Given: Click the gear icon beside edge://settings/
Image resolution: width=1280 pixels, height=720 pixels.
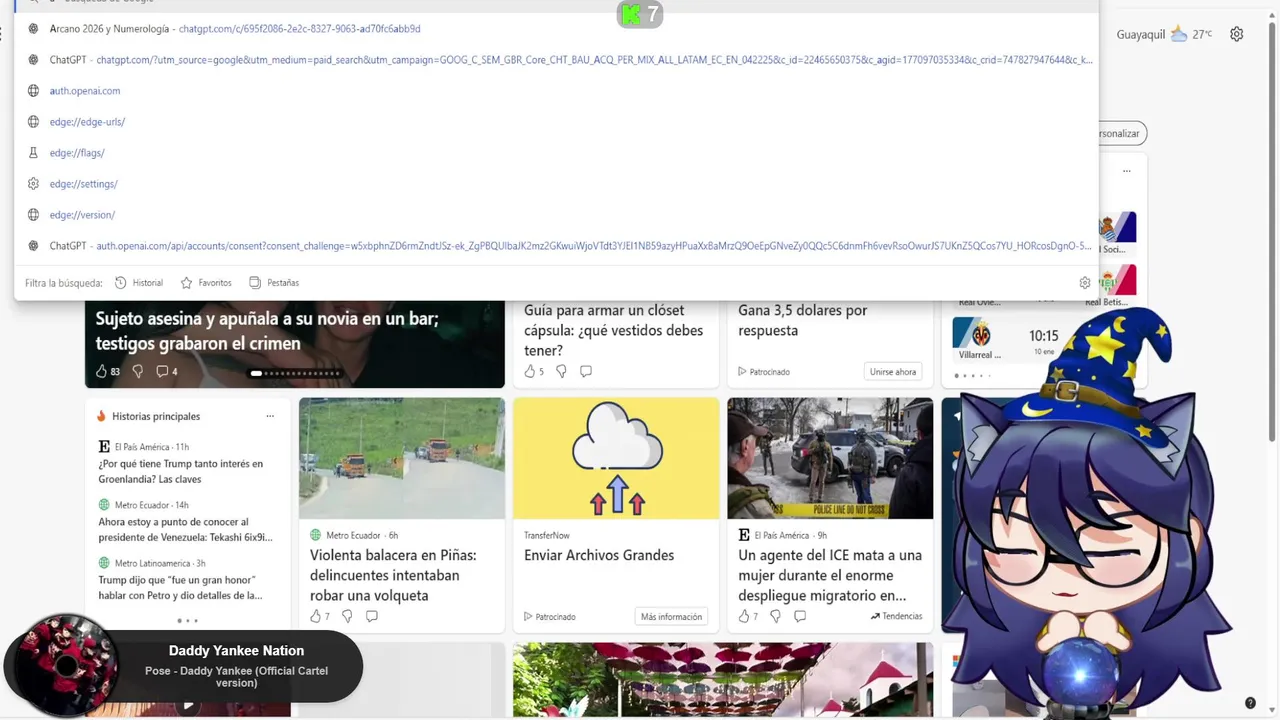Looking at the screenshot, I should coord(33,184).
